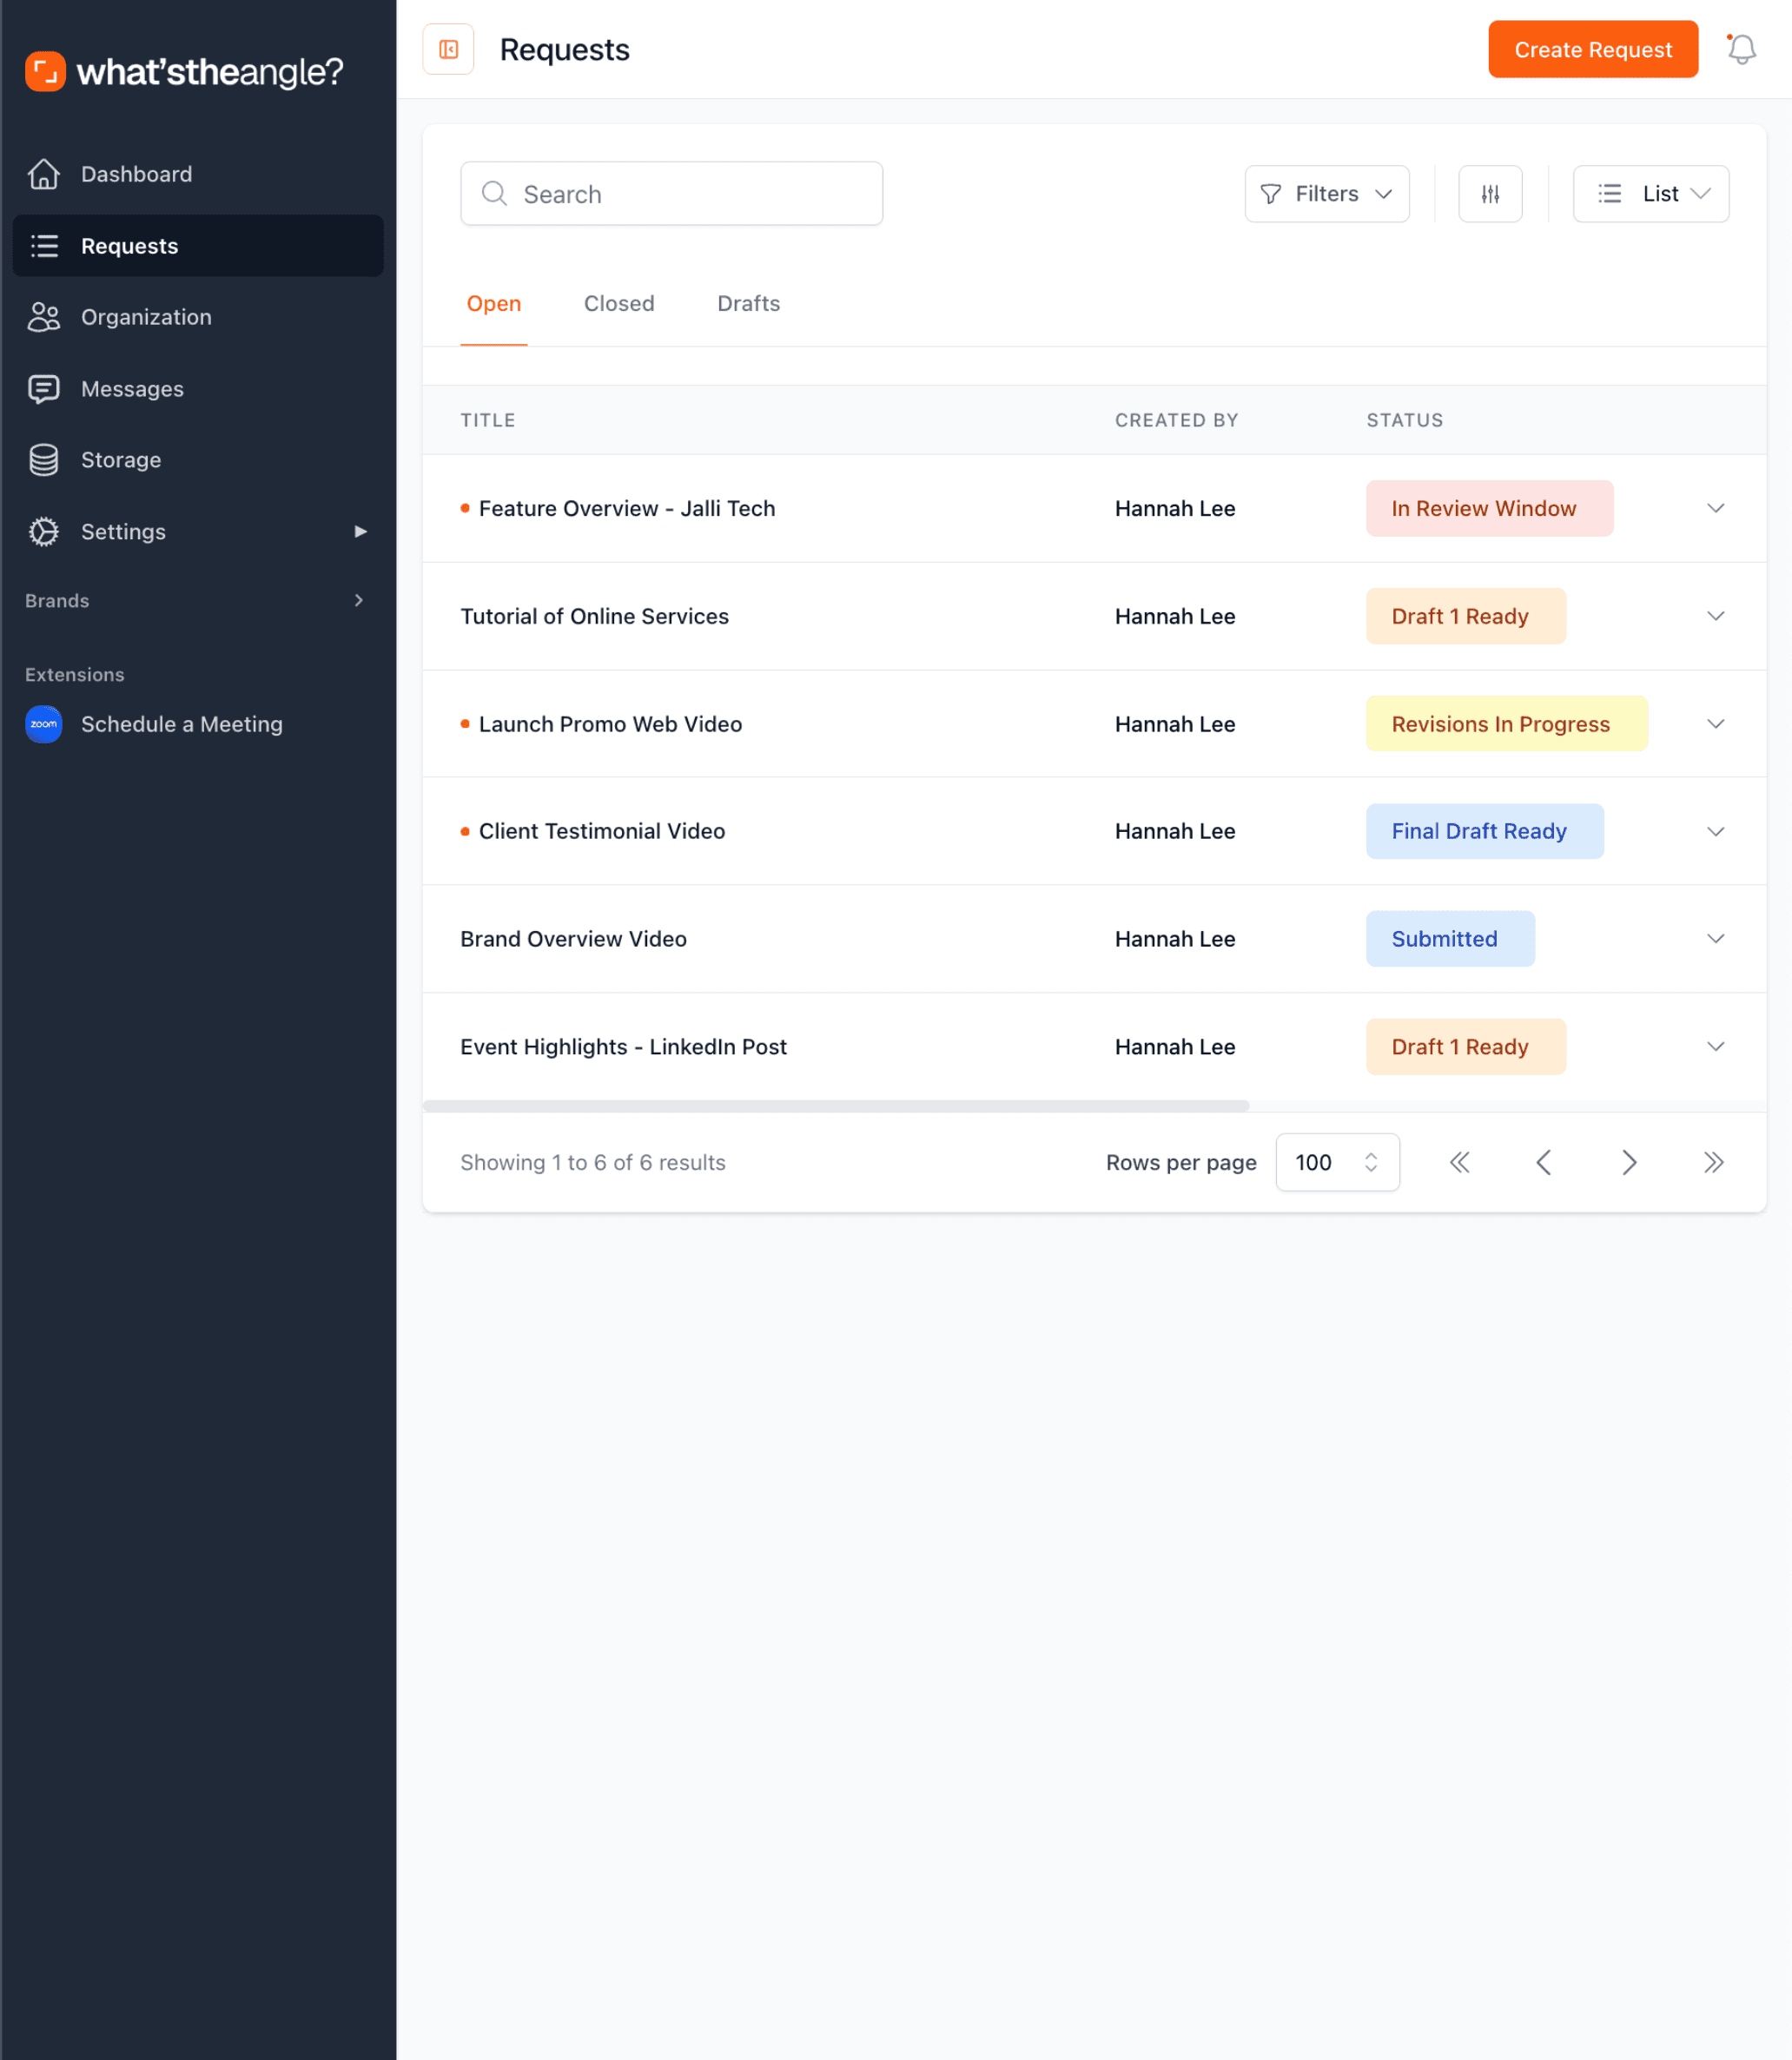Click Zoom Schedule a Meeting extension
This screenshot has height=2060, width=1792.
(181, 724)
